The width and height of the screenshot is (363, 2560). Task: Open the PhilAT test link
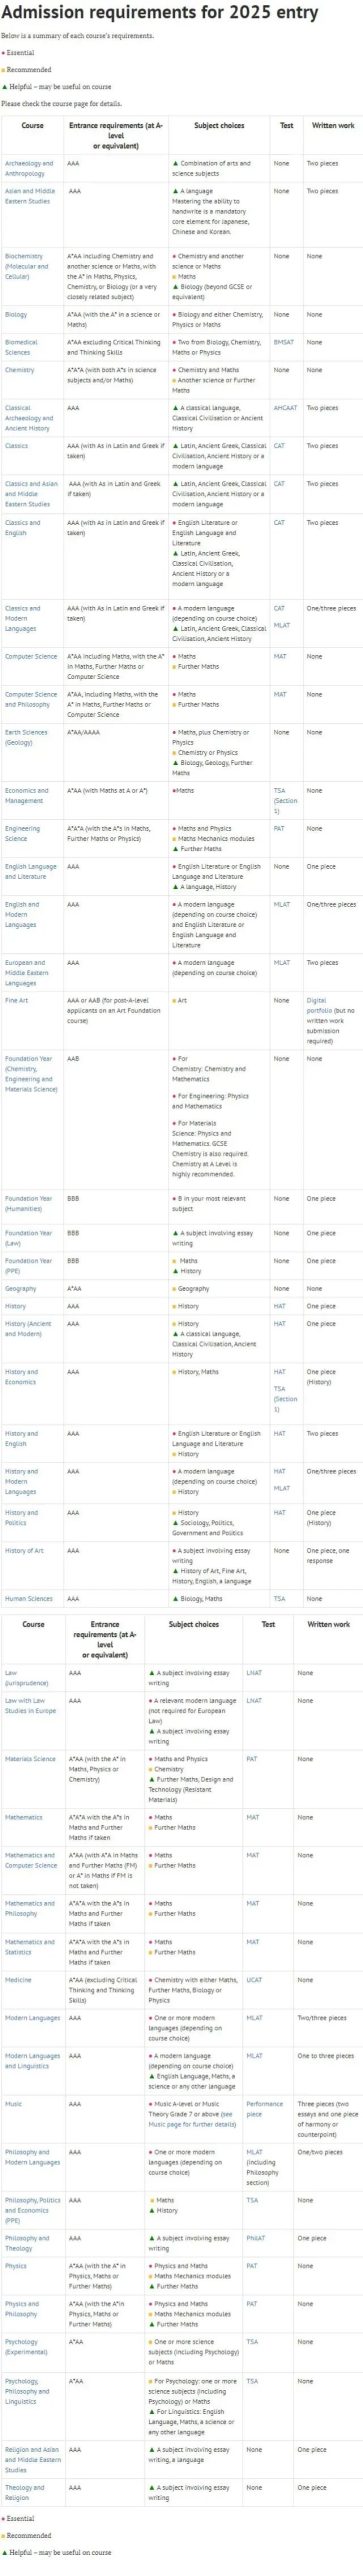256,2238
